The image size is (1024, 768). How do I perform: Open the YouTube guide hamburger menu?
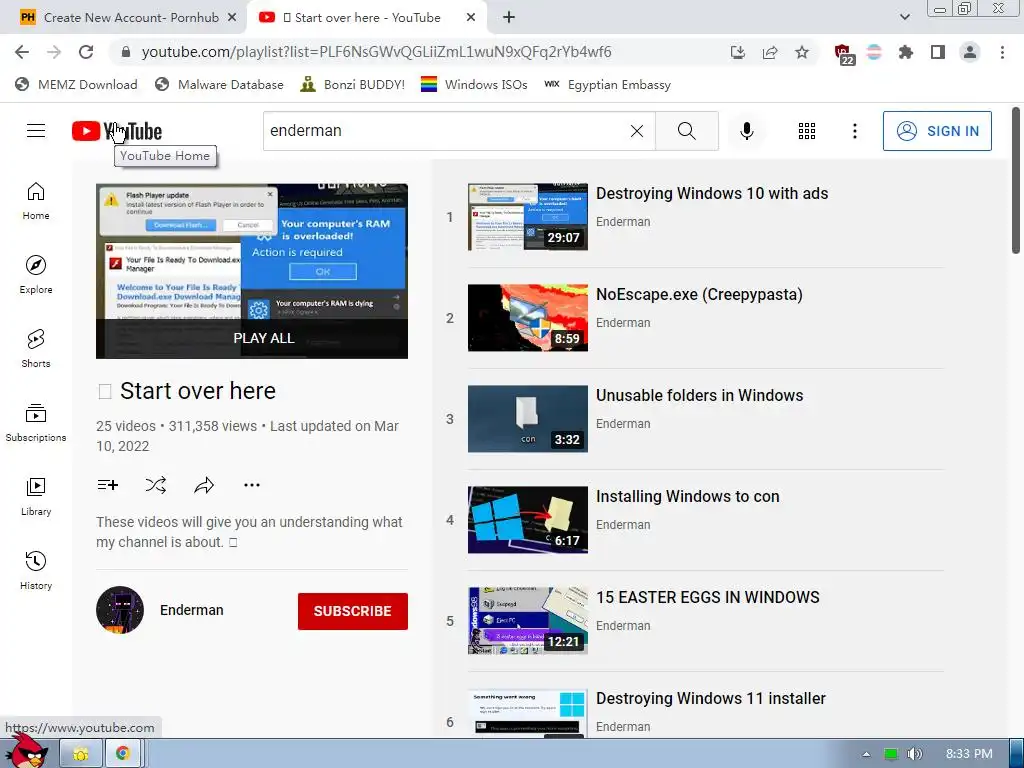tap(36, 131)
